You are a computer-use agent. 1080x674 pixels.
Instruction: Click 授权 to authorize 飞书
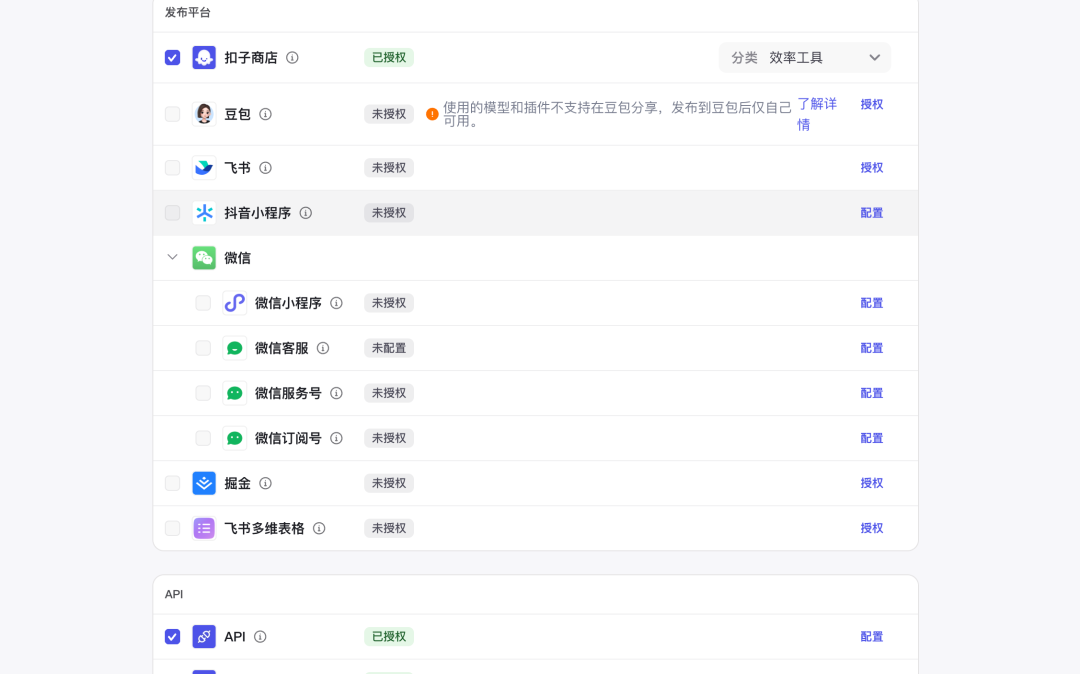click(x=871, y=167)
